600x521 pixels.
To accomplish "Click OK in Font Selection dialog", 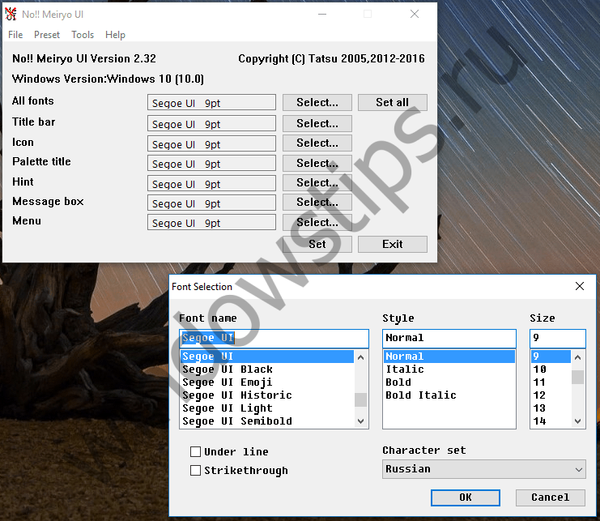I will click(465, 497).
